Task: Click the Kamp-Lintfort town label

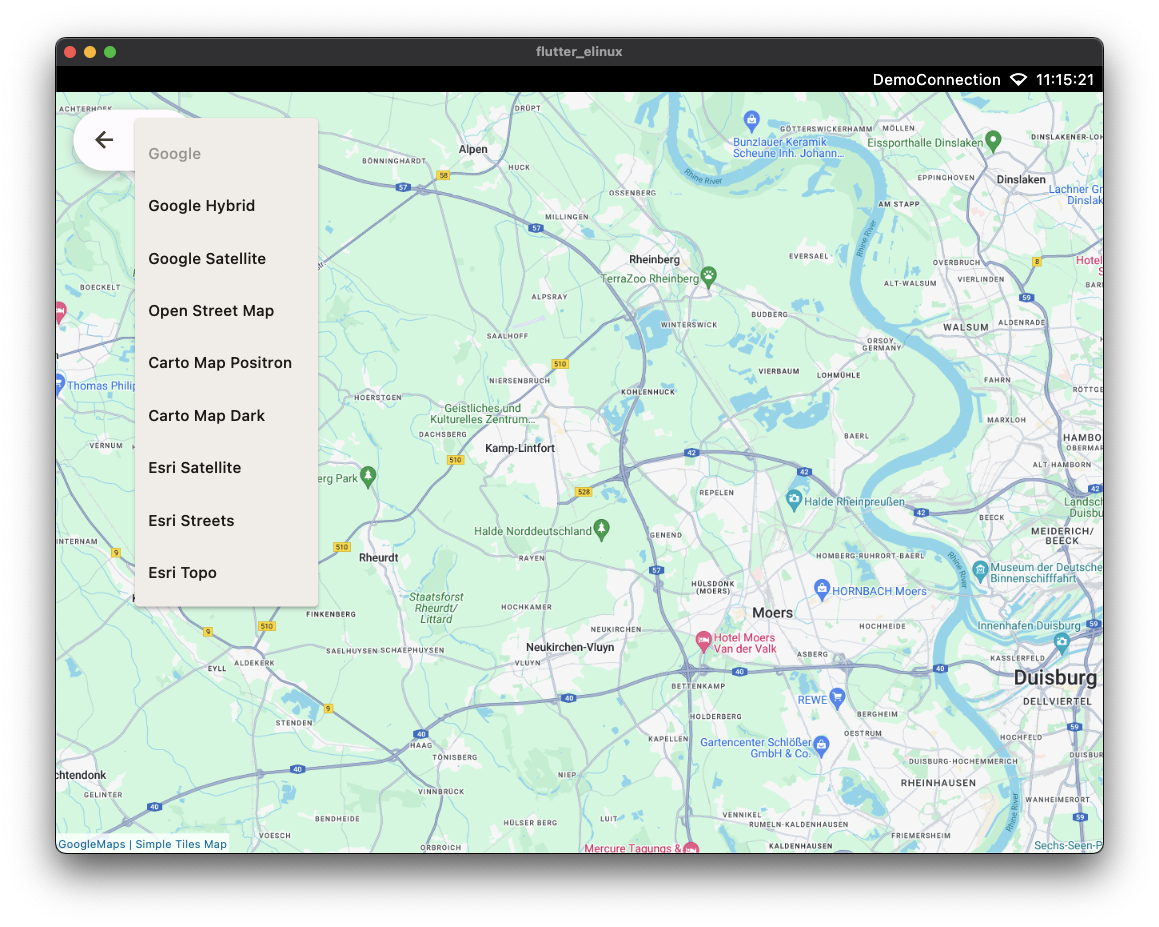Action: 520,448
